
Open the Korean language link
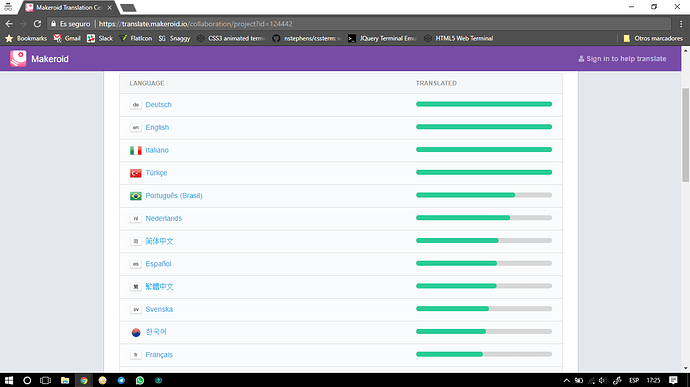point(156,332)
